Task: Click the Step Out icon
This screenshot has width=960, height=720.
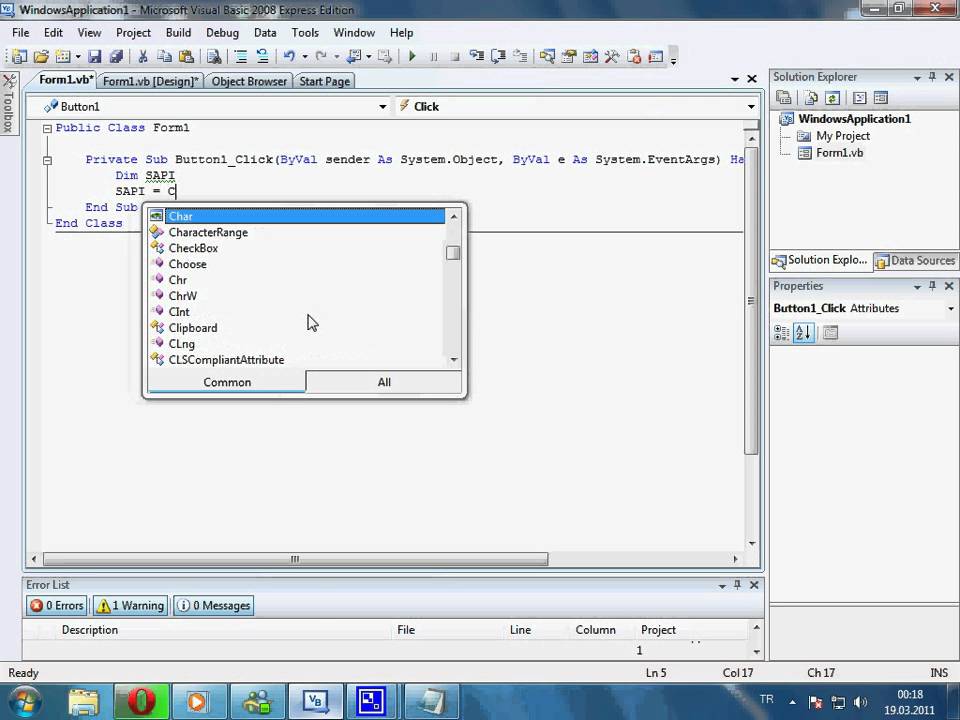Action: pos(520,57)
